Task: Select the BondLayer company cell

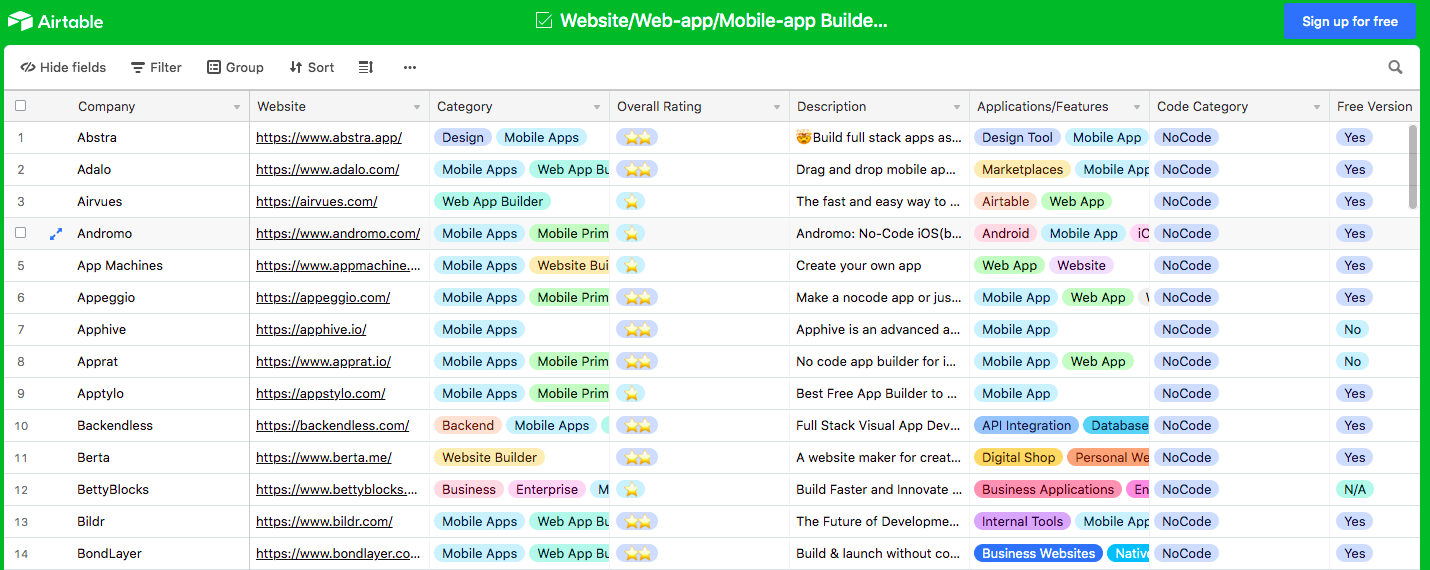Action: pos(160,554)
